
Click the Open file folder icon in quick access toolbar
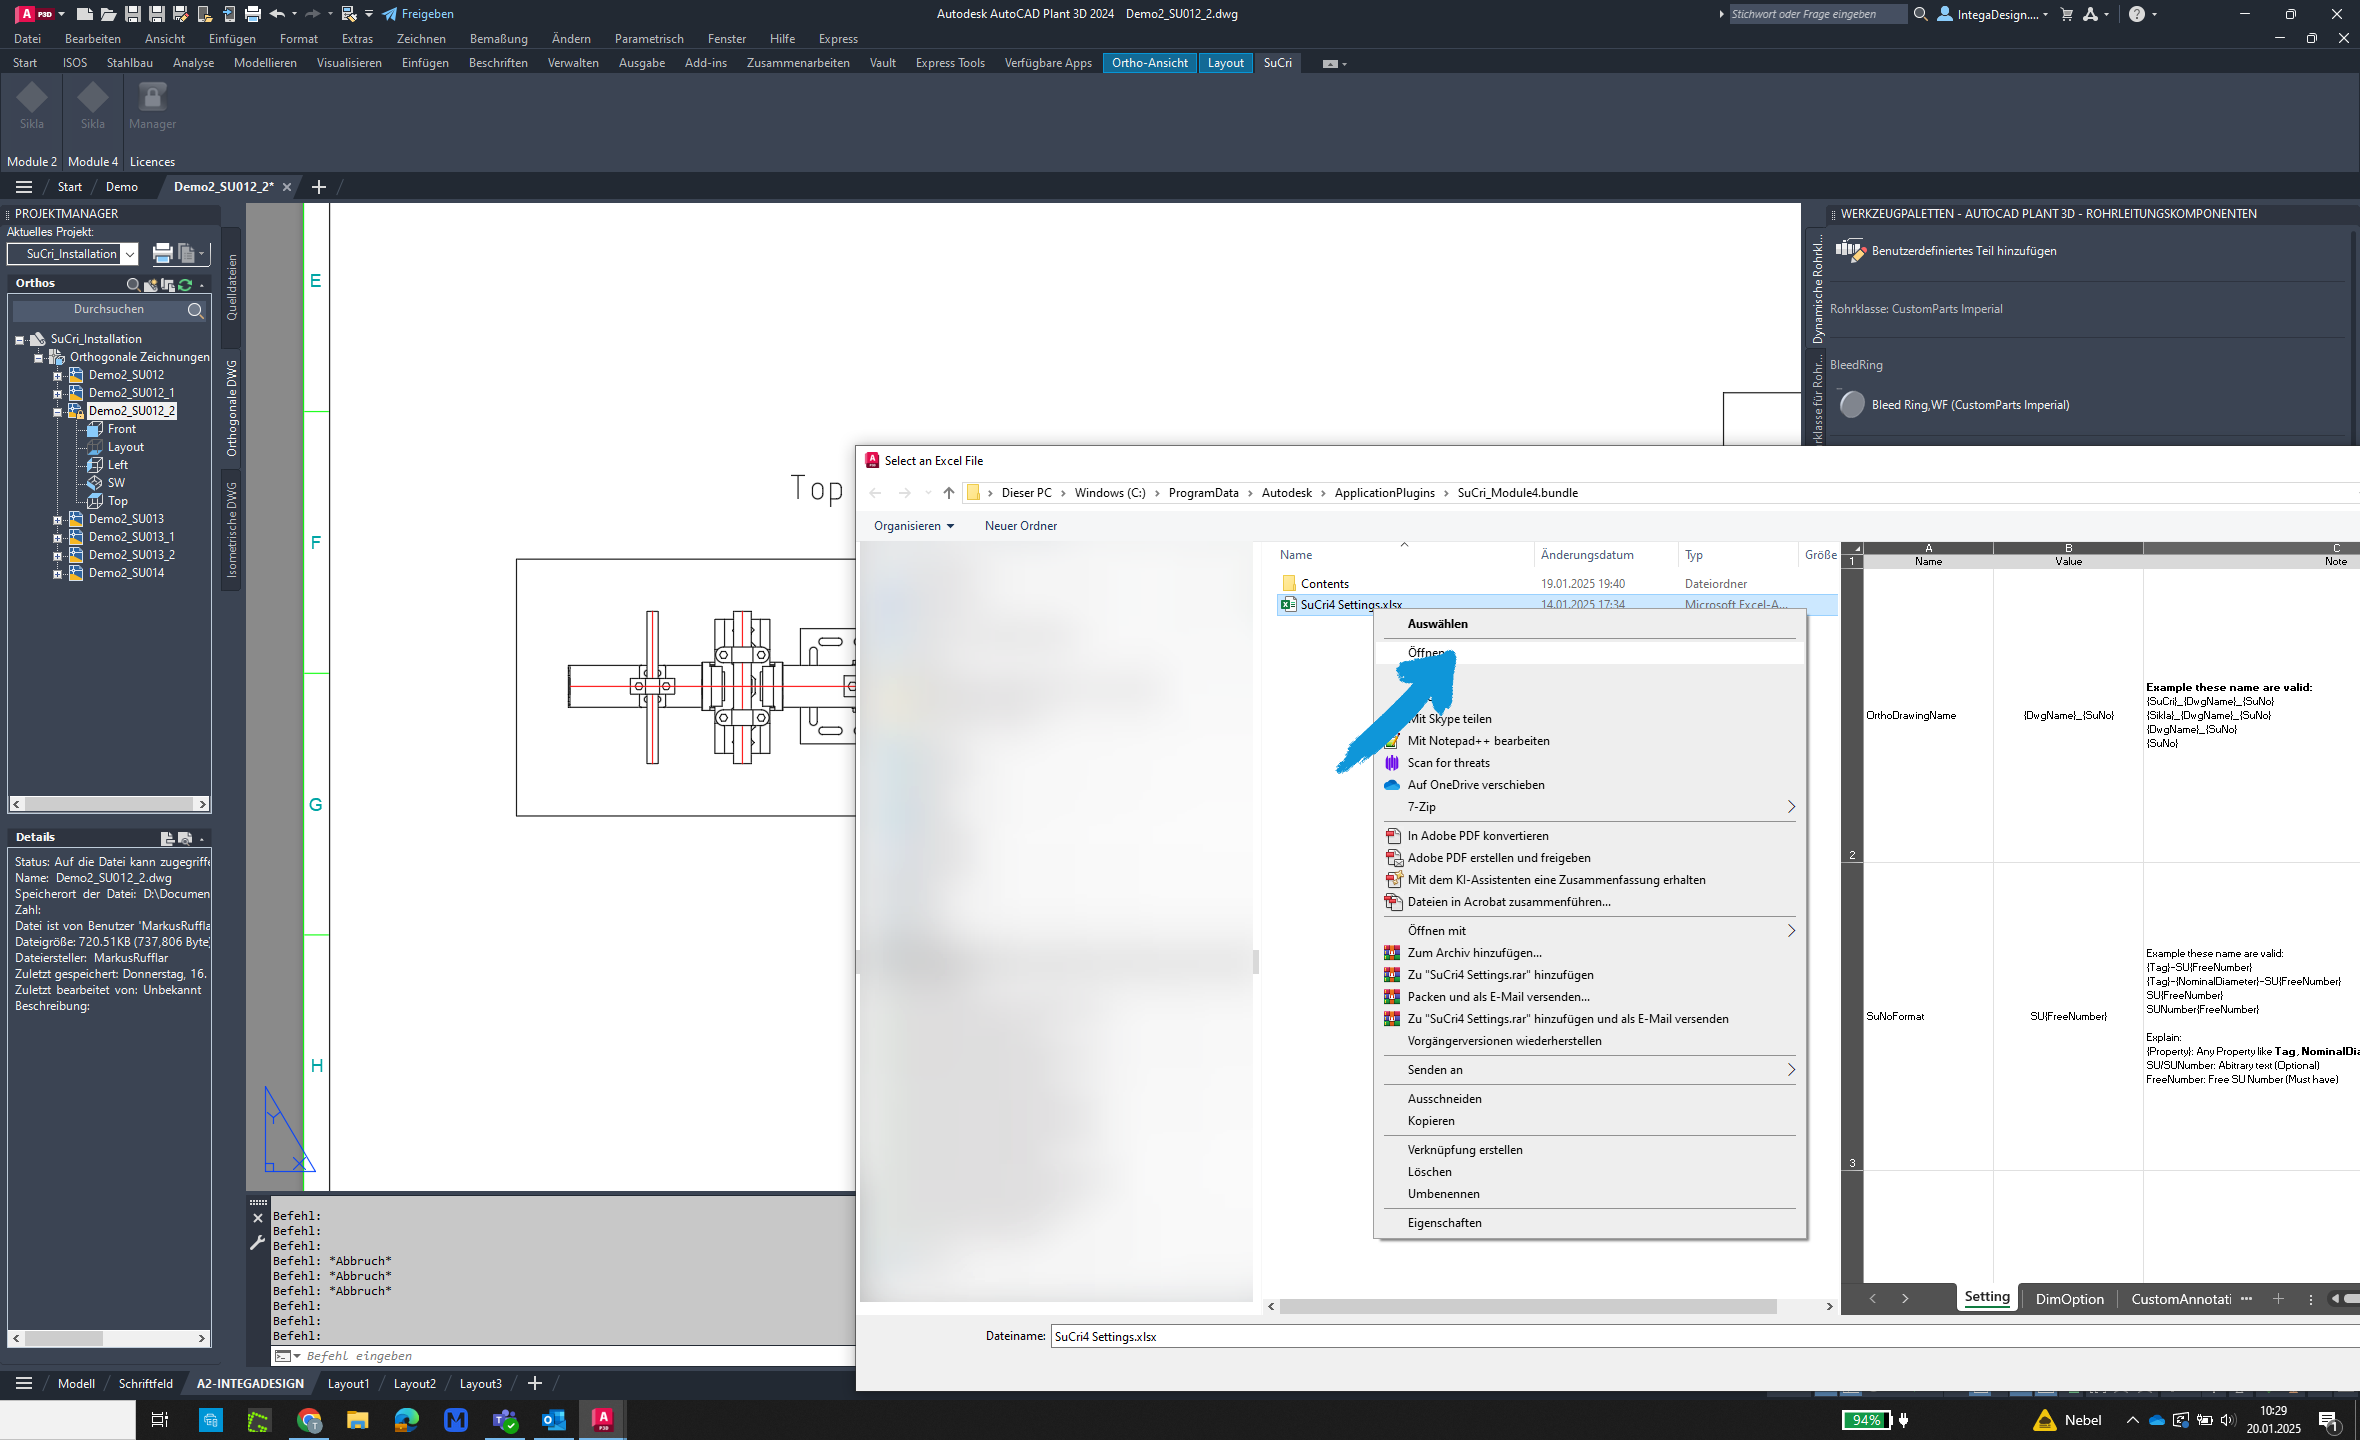tap(108, 14)
